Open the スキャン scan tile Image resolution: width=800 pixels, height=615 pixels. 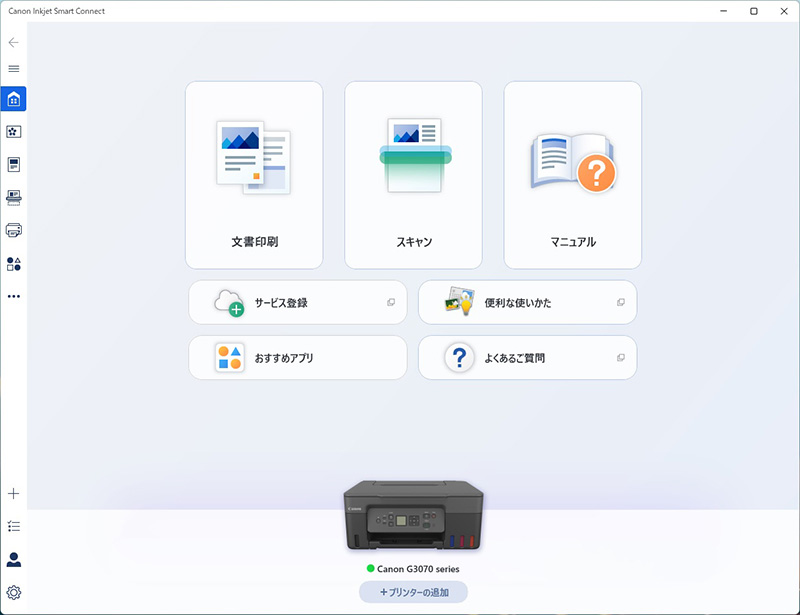[x=413, y=175]
